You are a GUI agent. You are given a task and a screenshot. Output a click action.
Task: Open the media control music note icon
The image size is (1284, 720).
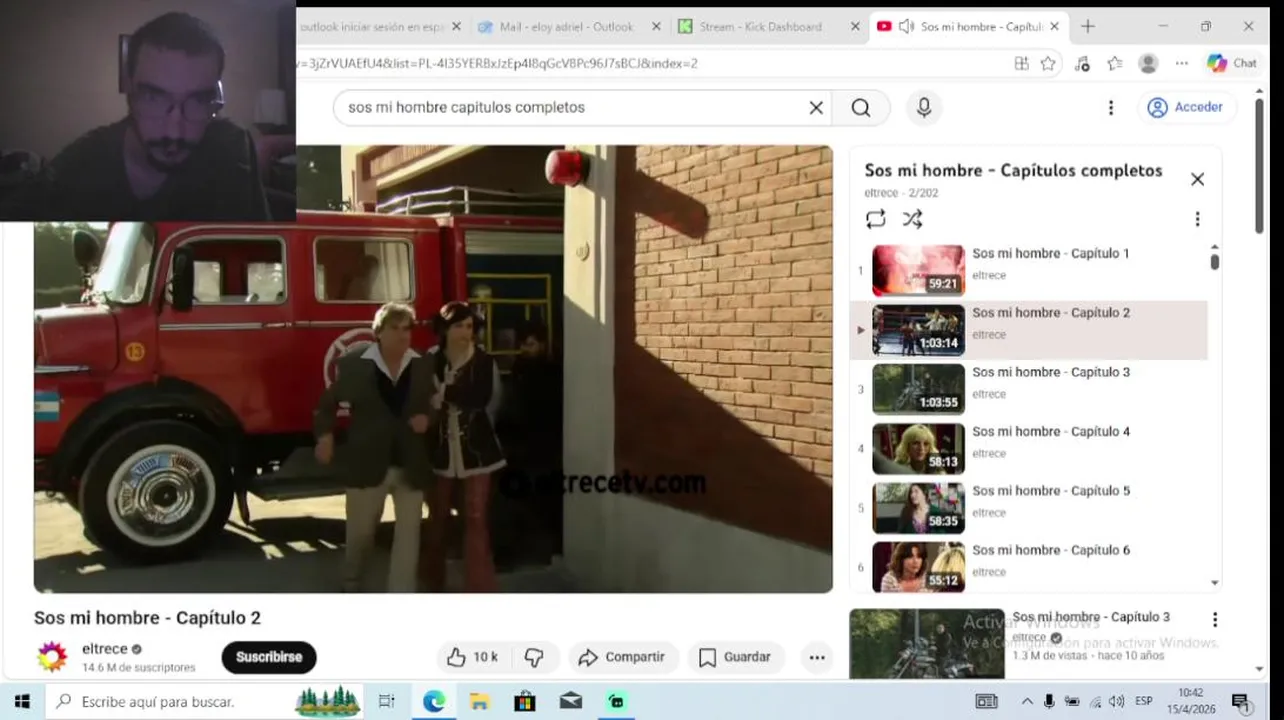1082,63
